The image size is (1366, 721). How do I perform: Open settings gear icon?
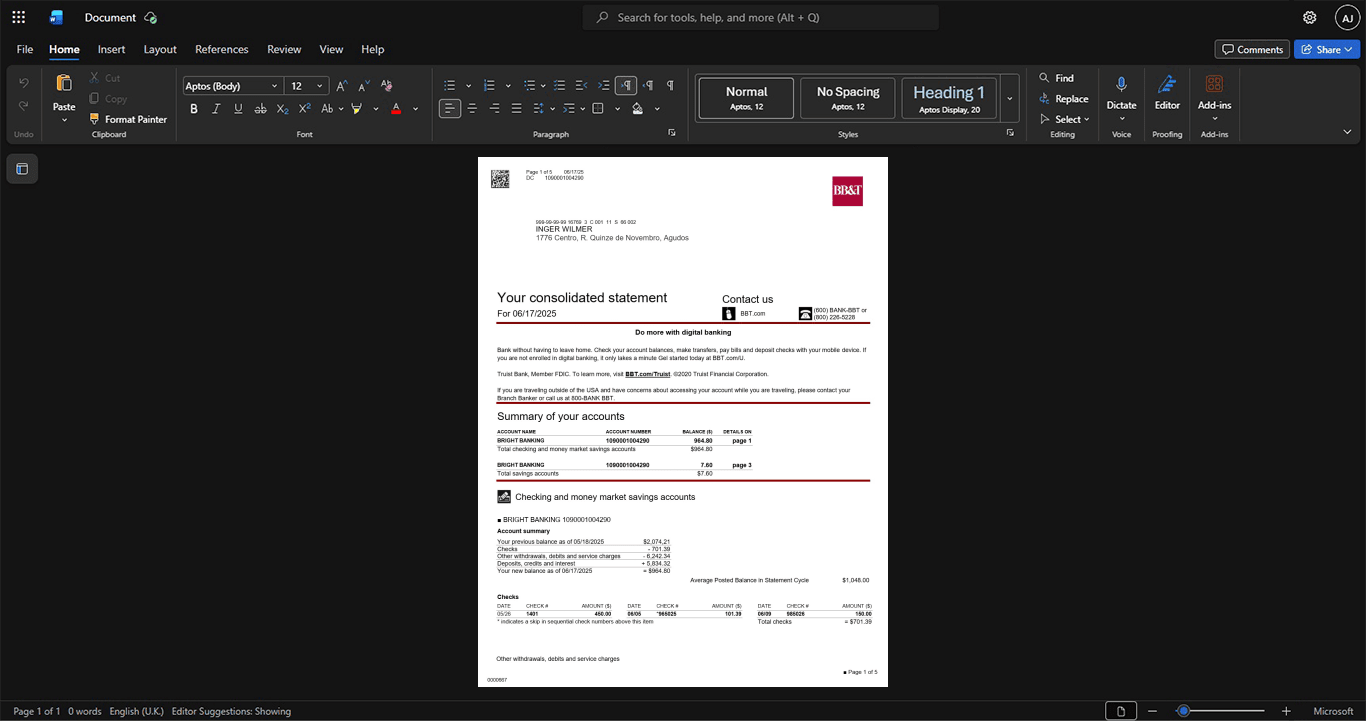coord(1309,17)
